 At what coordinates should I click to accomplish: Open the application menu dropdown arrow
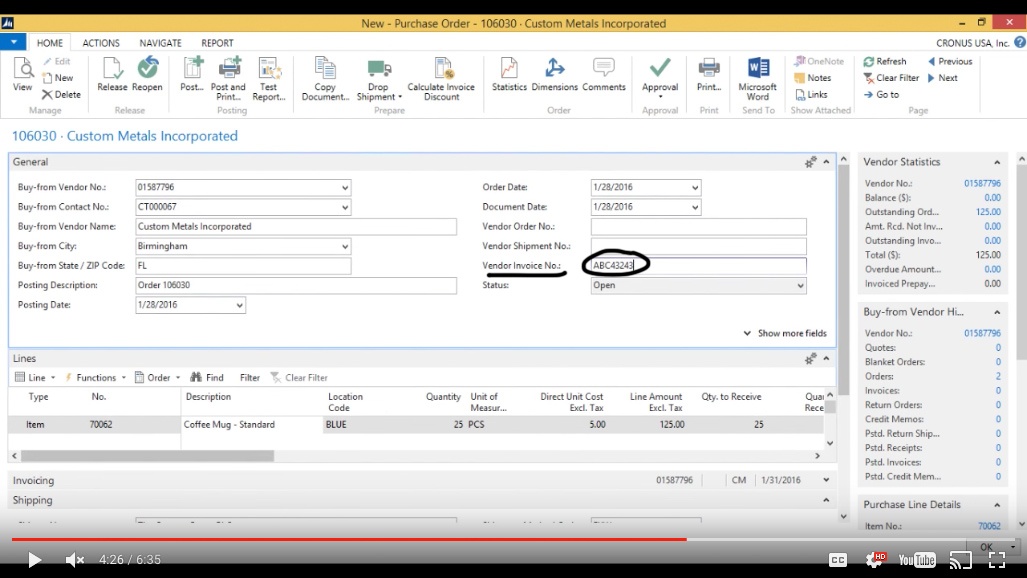[x=13, y=42]
